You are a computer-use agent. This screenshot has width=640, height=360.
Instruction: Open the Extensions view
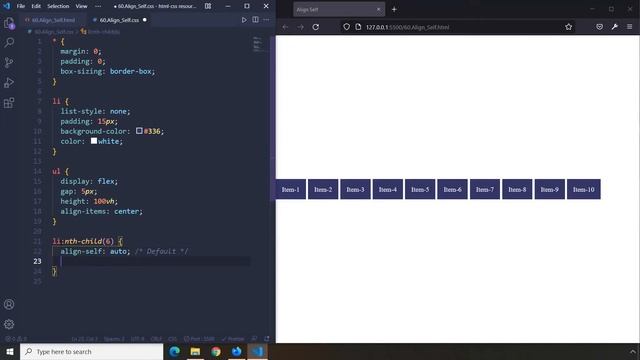click(9, 102)
